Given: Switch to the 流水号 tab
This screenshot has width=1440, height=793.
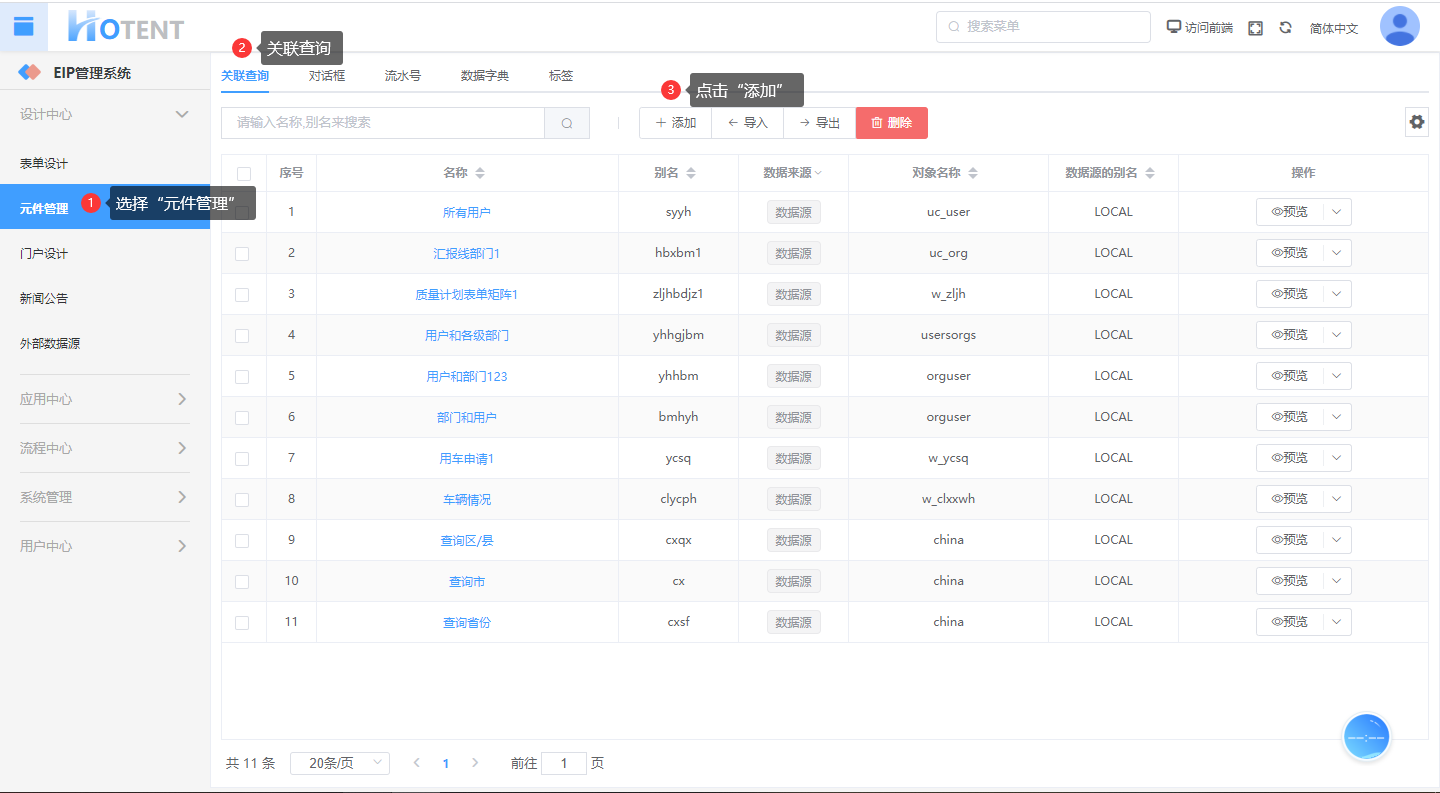Looking at the screenshot, I should click(x=403, y=76).
